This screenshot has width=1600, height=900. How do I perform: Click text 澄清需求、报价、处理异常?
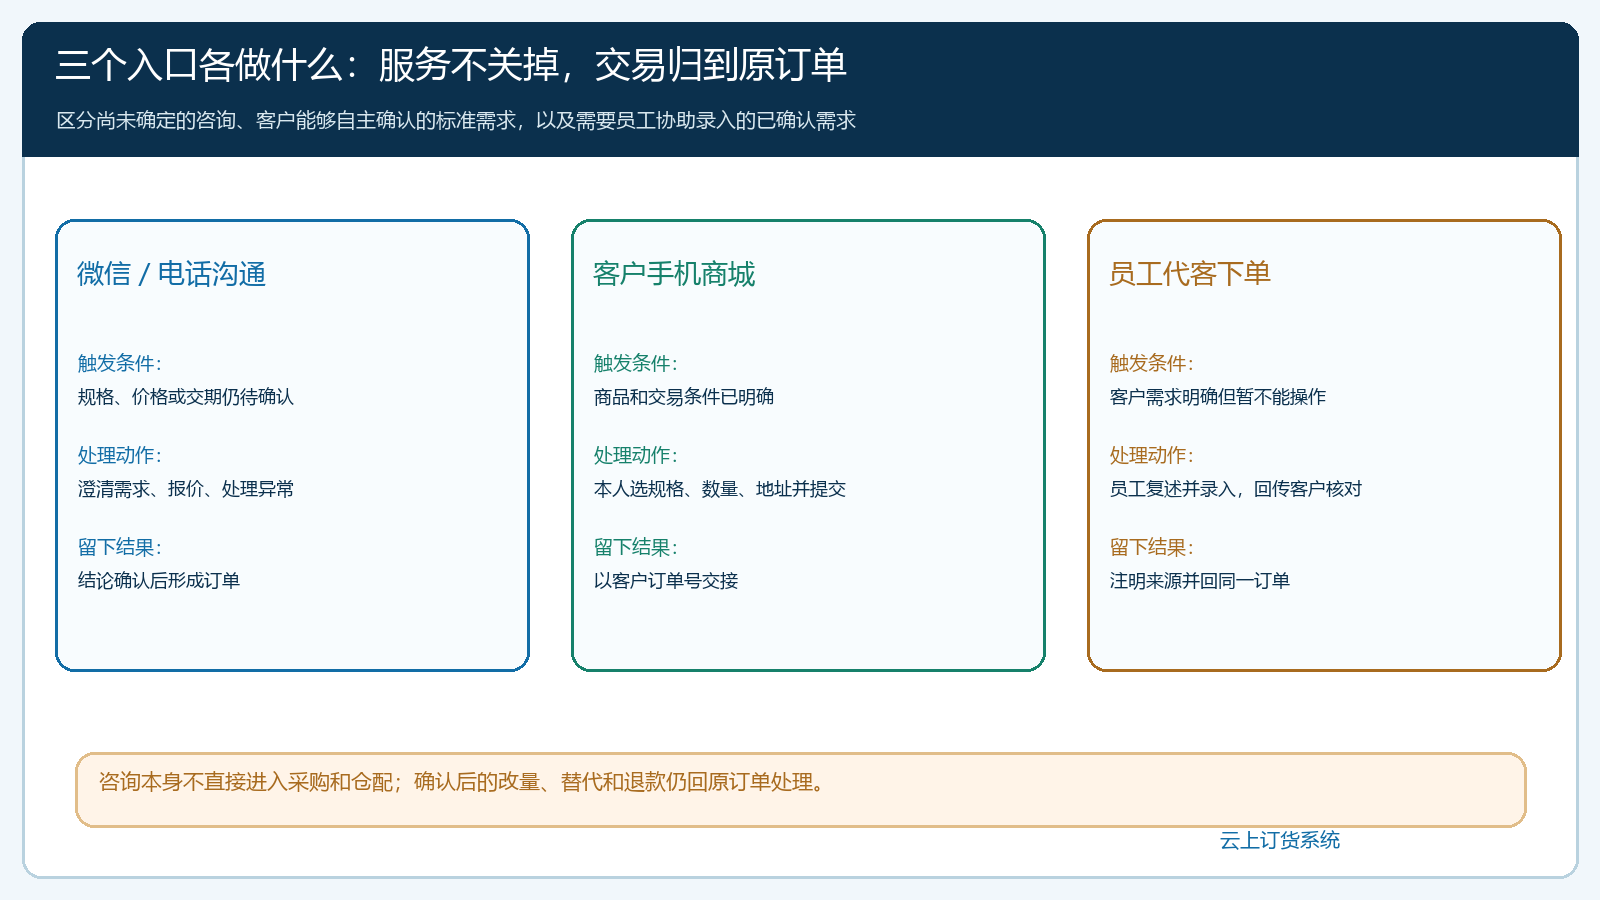[x=186, y=489]
